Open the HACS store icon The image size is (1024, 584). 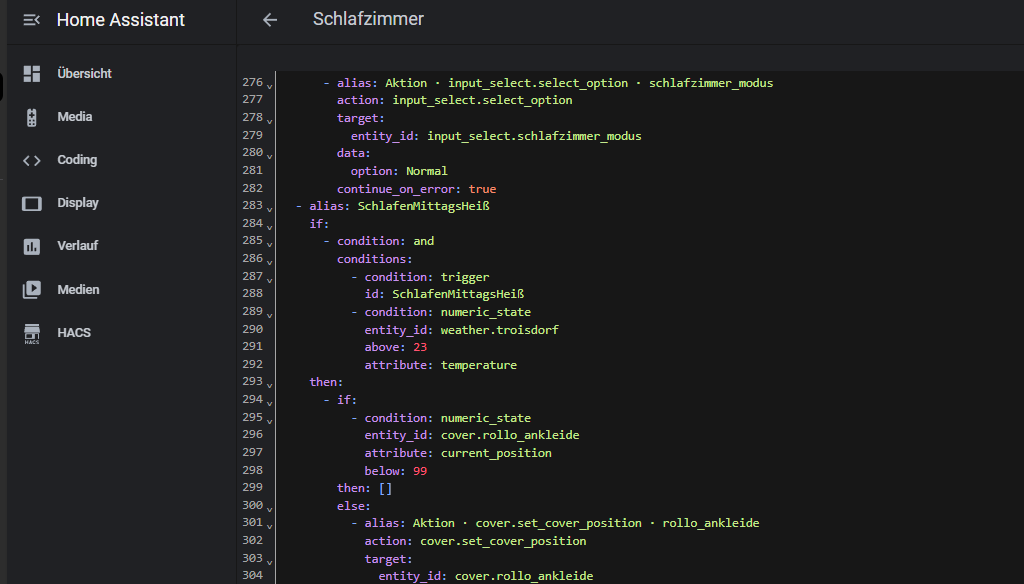point(31,333)
